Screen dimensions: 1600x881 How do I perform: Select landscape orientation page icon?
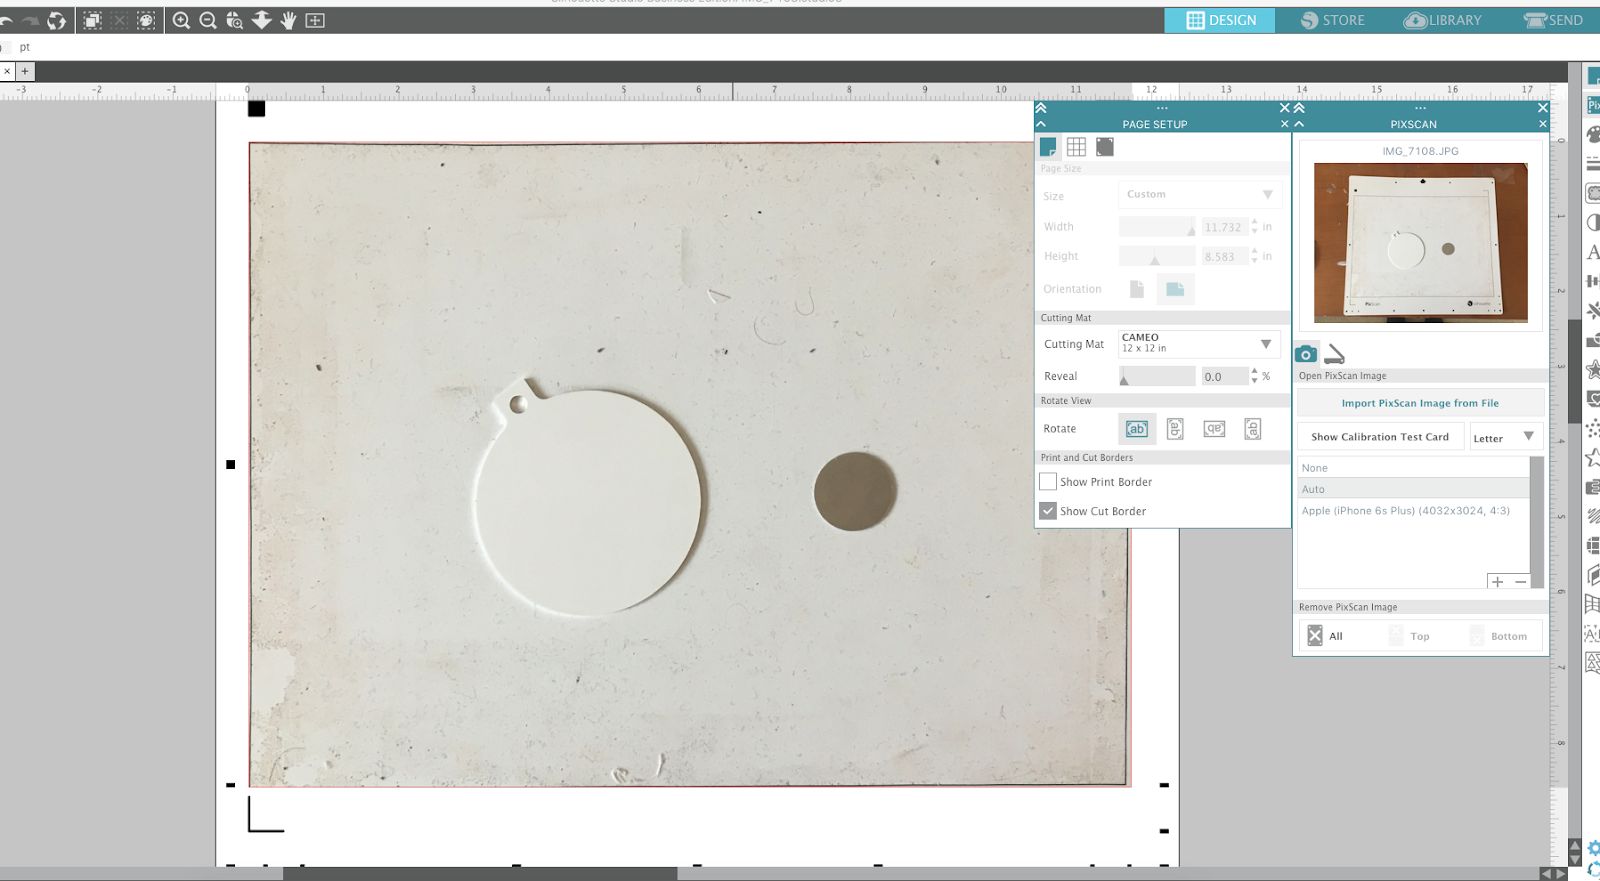1175,289
